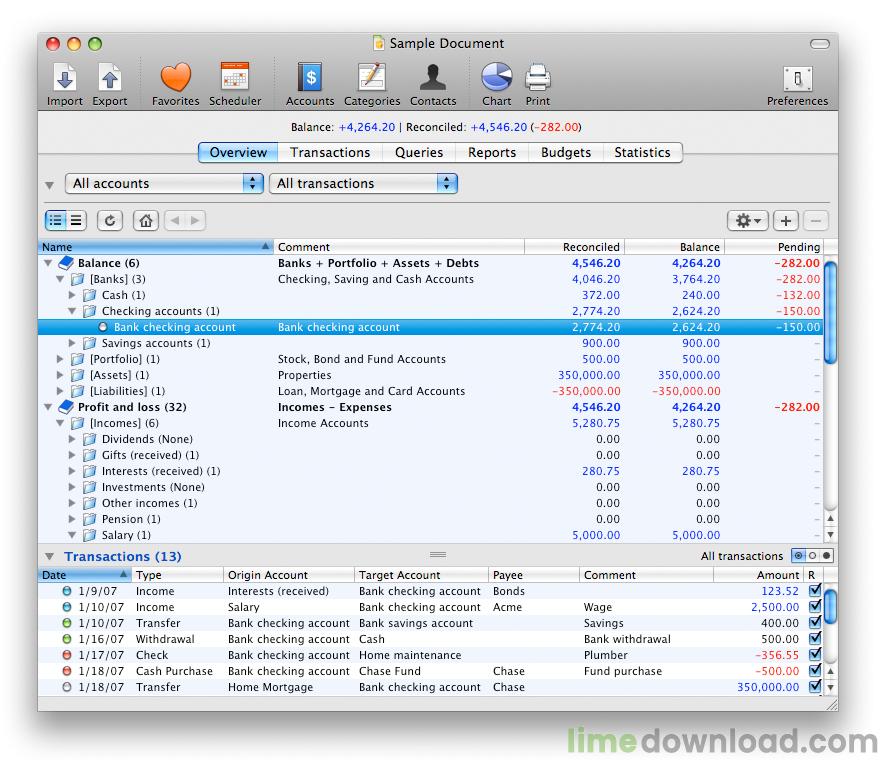Sort by the Pending column header

[773, 247]
